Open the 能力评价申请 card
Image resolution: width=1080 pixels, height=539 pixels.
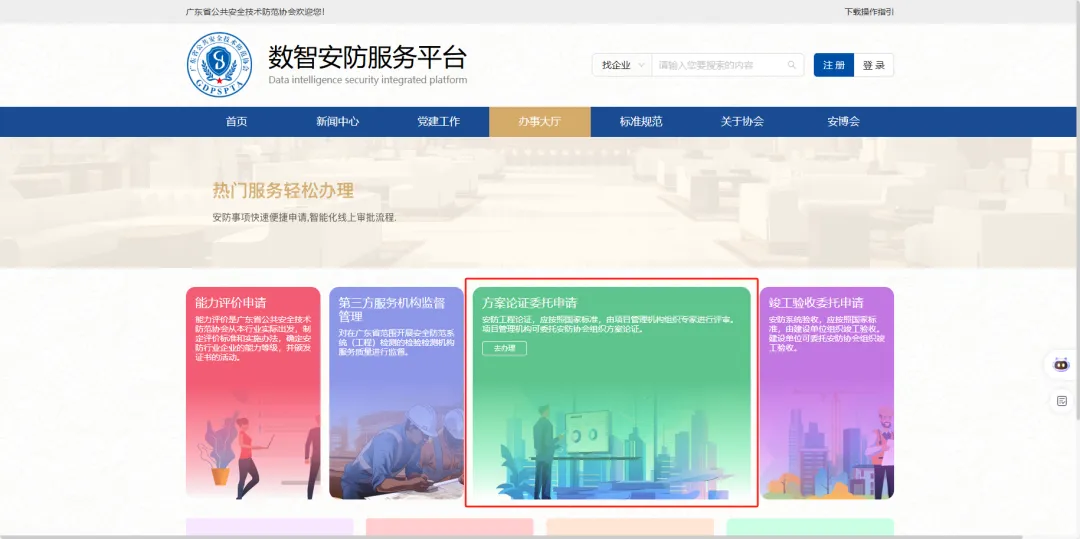(253, 393)
